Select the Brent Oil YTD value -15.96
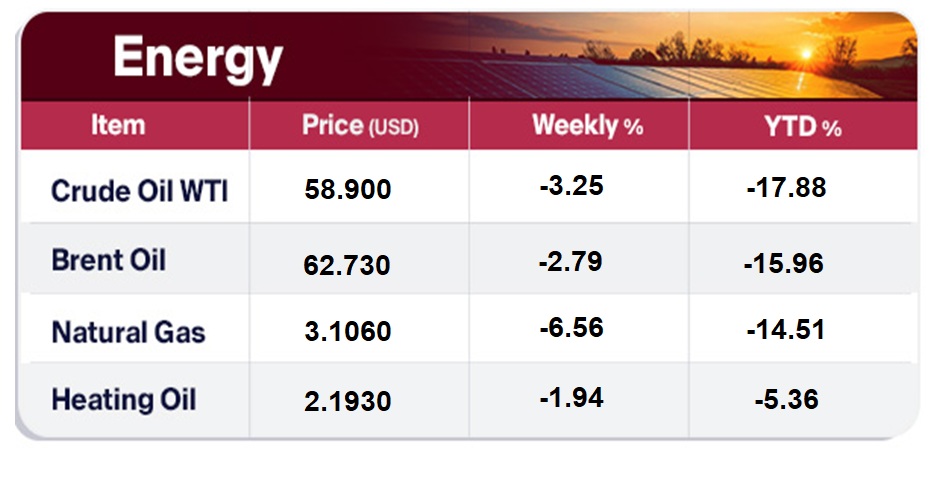The image size is (937, 481). click(784, 264)
